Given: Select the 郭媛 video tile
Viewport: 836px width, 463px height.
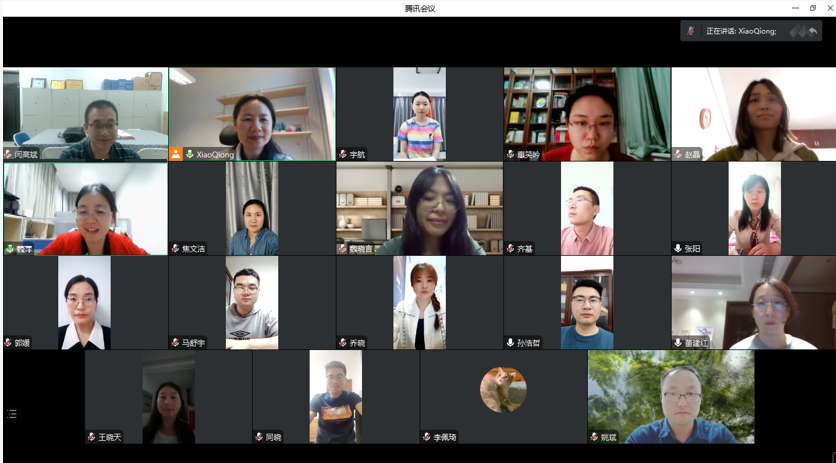Looking at the screenshot, I should tap(85, 302).
